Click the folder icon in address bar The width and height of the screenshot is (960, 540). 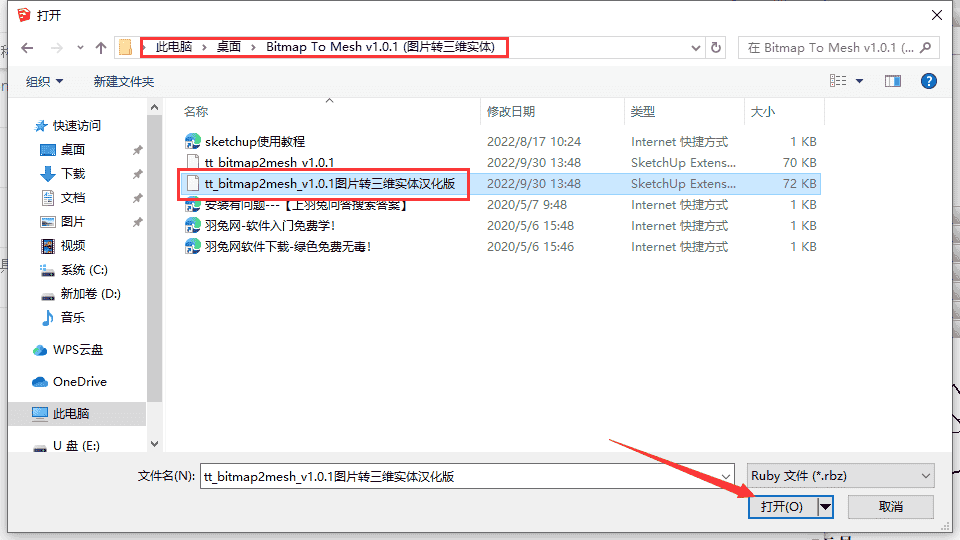(125, 47)
